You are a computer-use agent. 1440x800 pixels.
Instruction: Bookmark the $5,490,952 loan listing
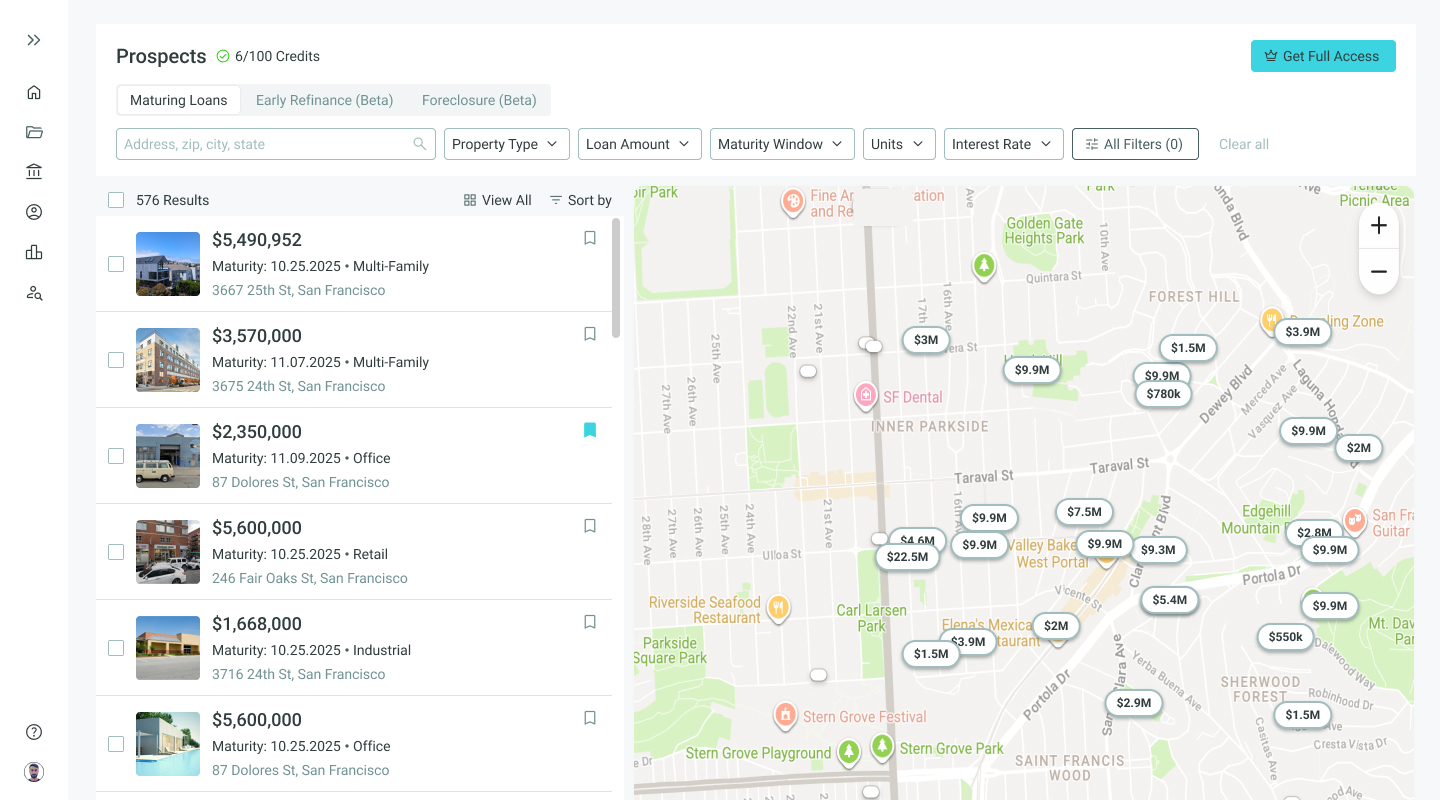click(590, 238)
